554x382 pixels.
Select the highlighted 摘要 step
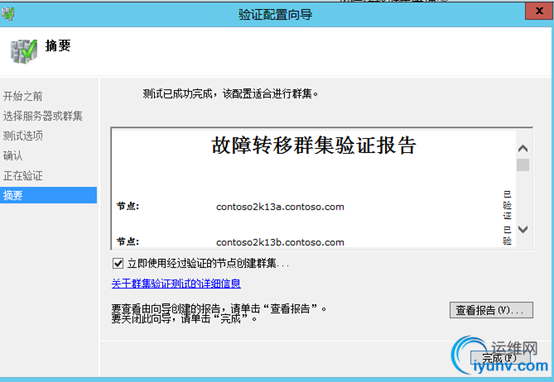point(48,195)
